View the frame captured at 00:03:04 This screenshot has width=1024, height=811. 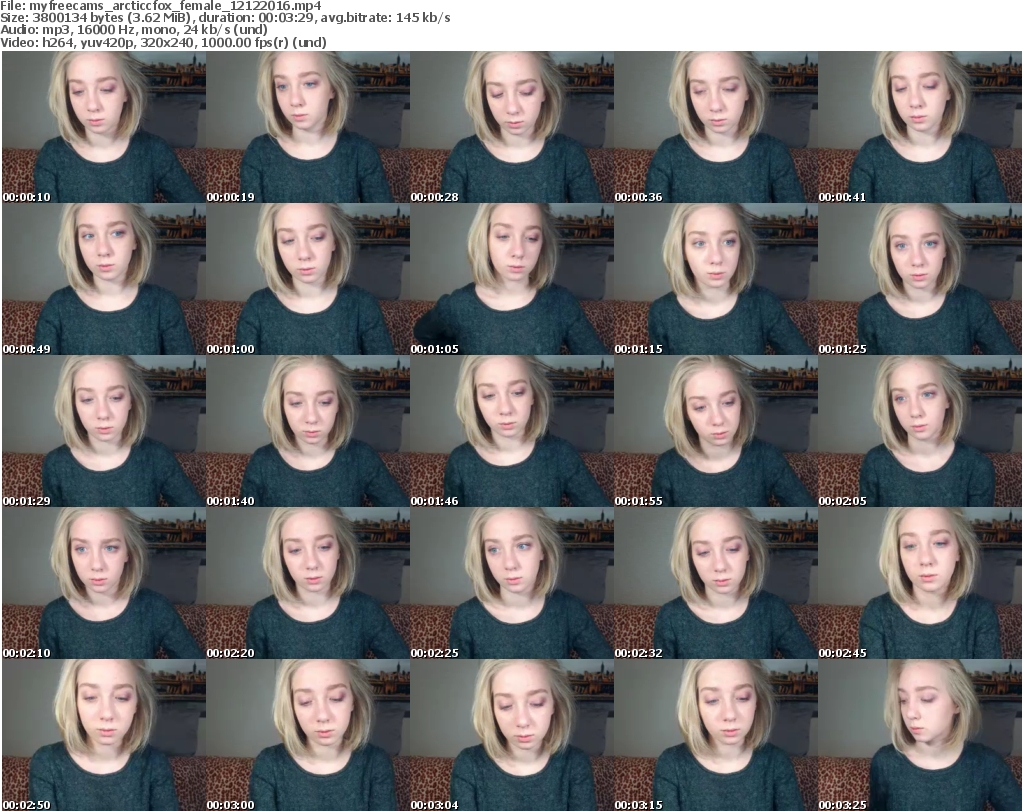(x=511, y=735)
